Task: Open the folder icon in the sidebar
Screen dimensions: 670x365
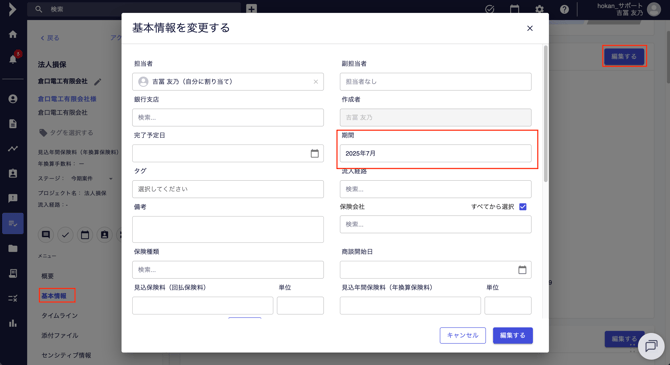Action: (x=13, y=248)
